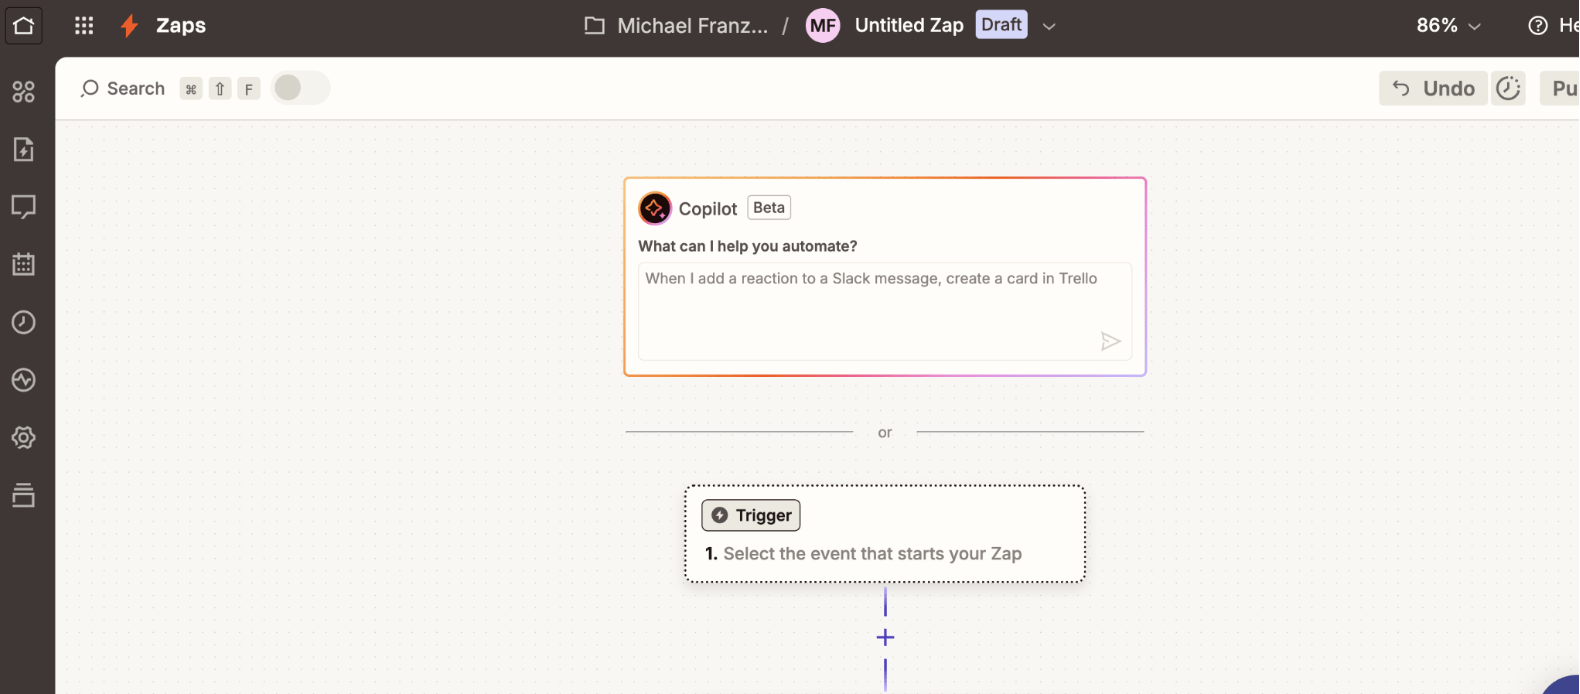Screen dimensions: 1580x694
Task: Open the apps grid menu
Action: click(84, 25)
